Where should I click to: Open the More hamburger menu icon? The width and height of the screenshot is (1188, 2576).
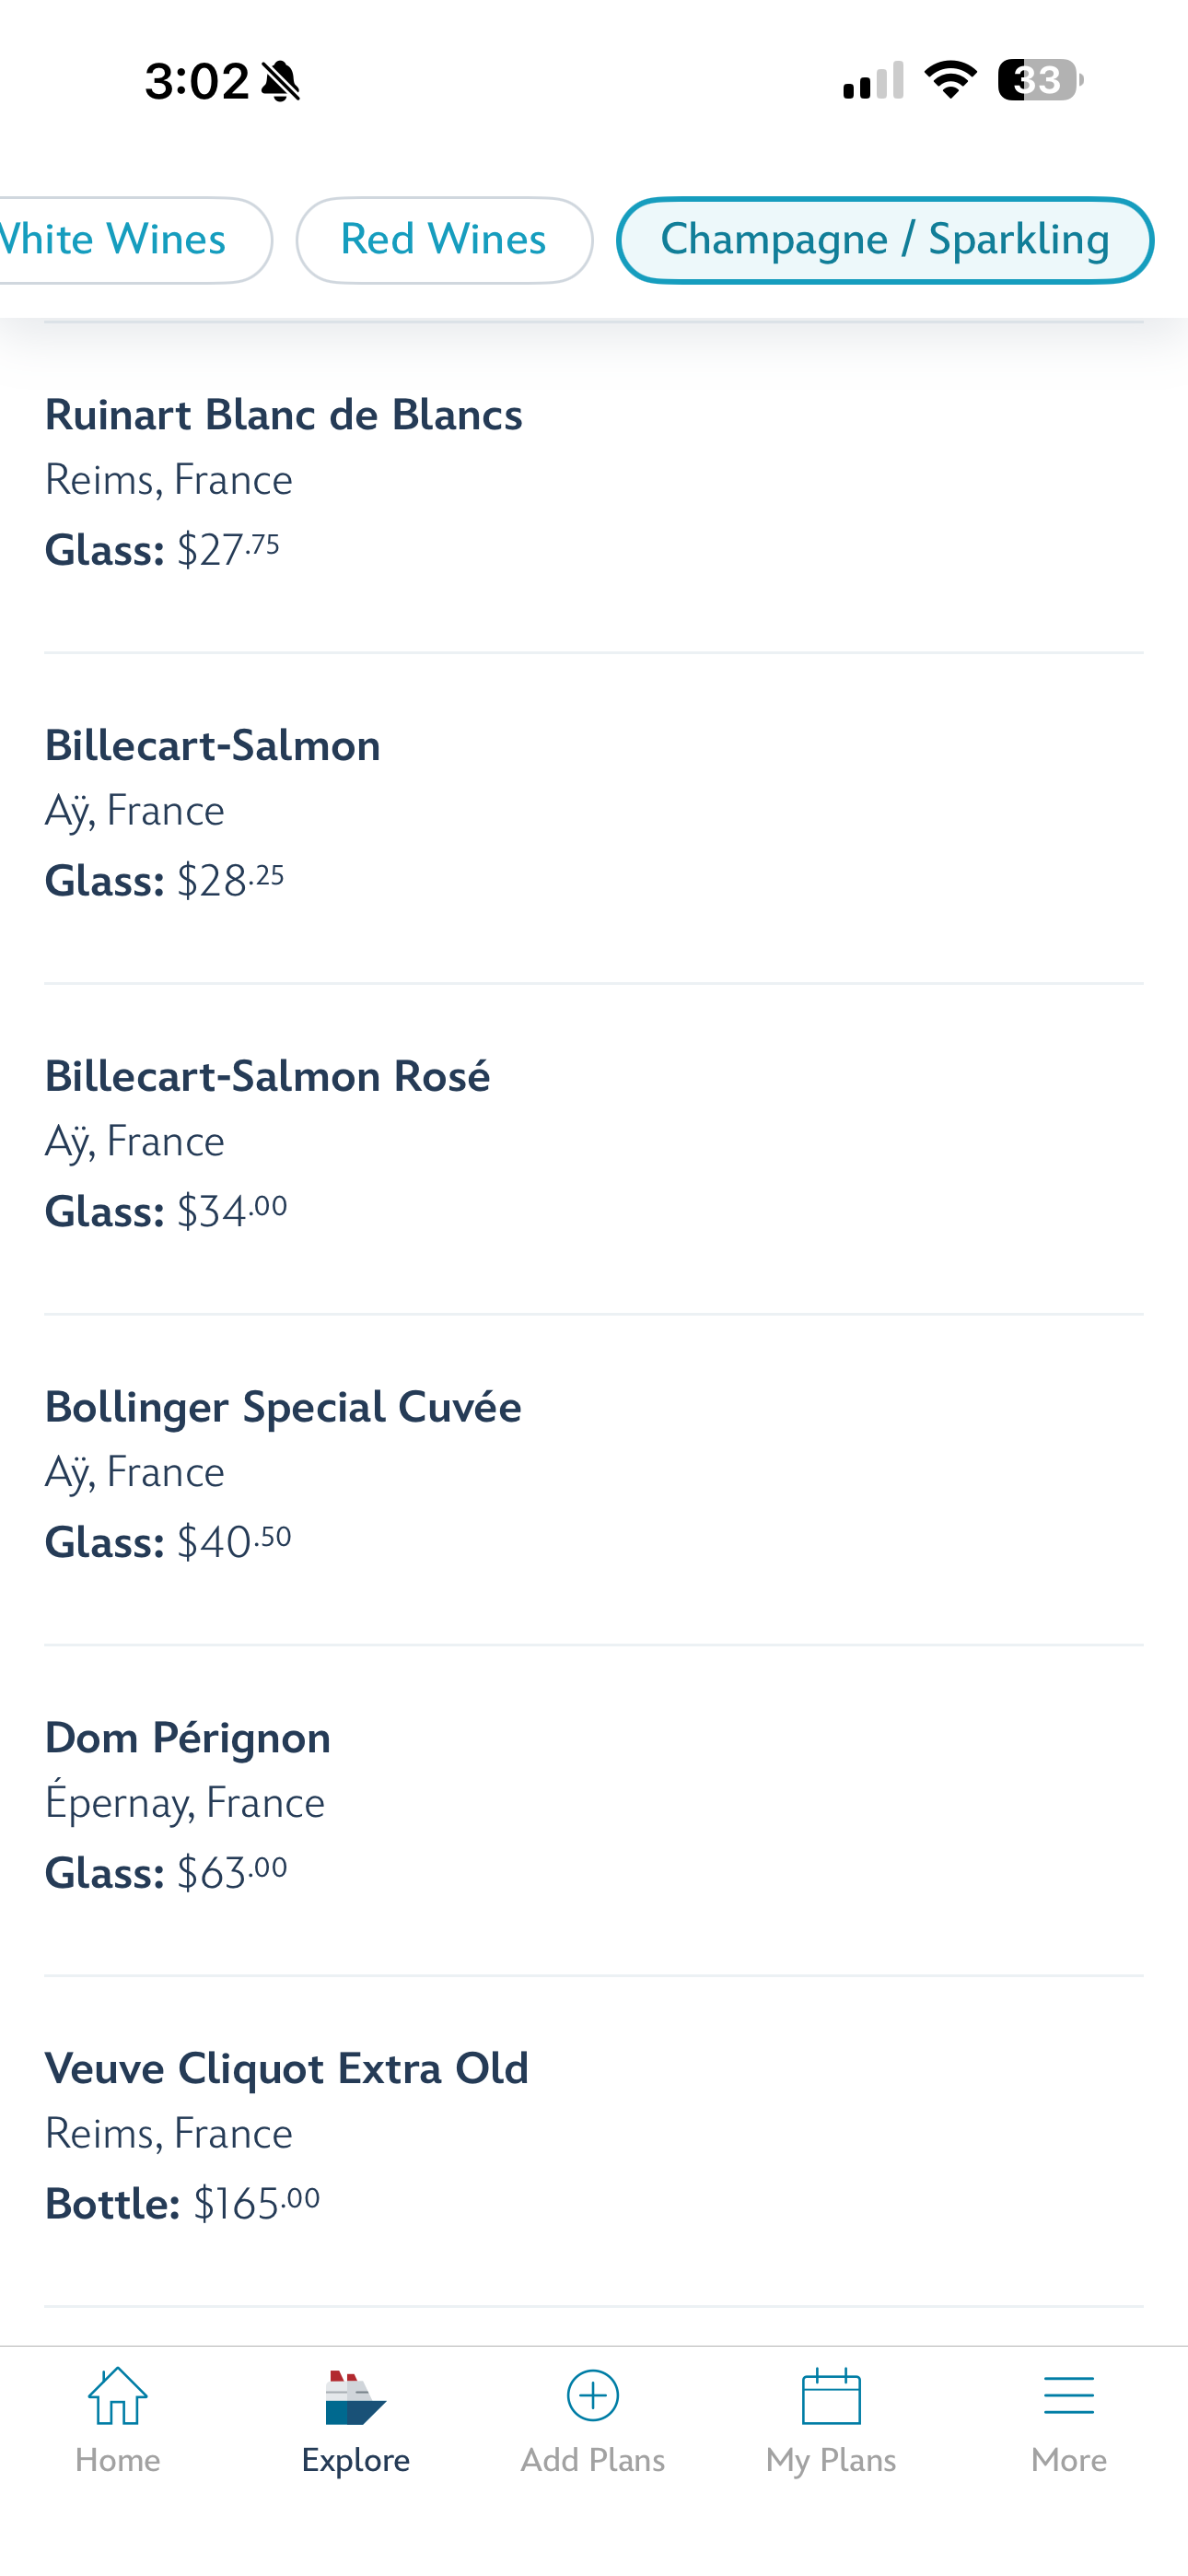(1068, 2395)
